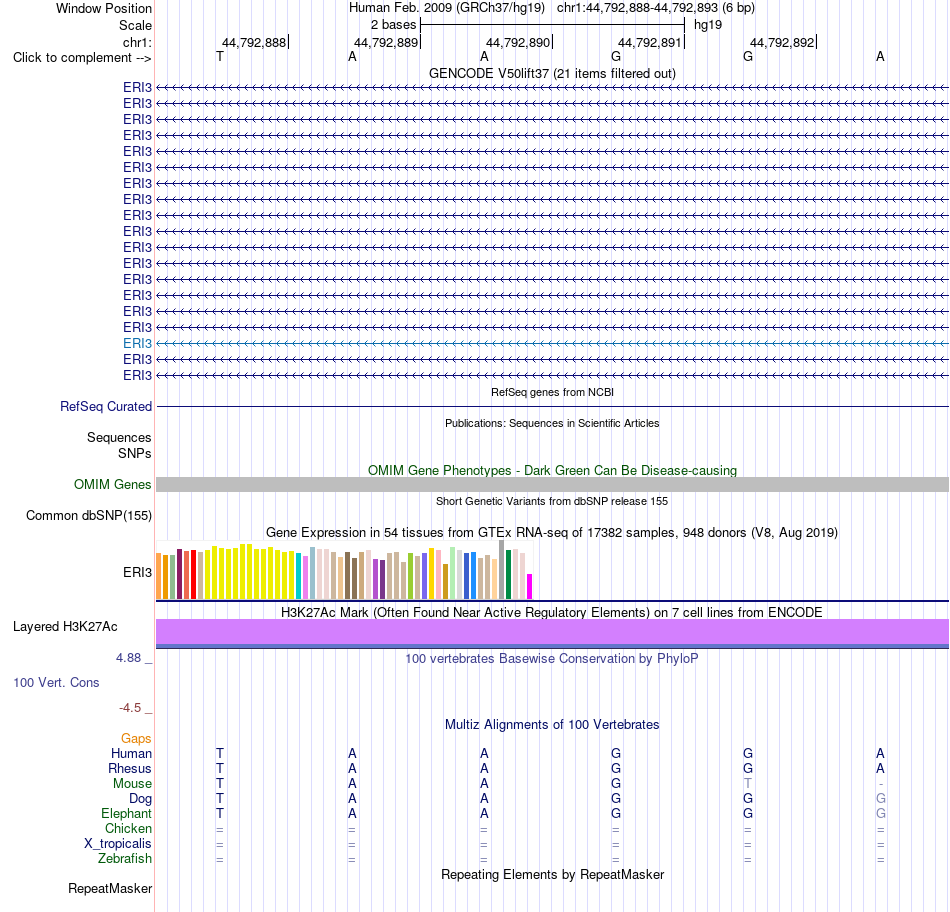Screen dimensions: 950x912
Task: Click the Zebrafish alignment row label
Action: pos(125,859)
